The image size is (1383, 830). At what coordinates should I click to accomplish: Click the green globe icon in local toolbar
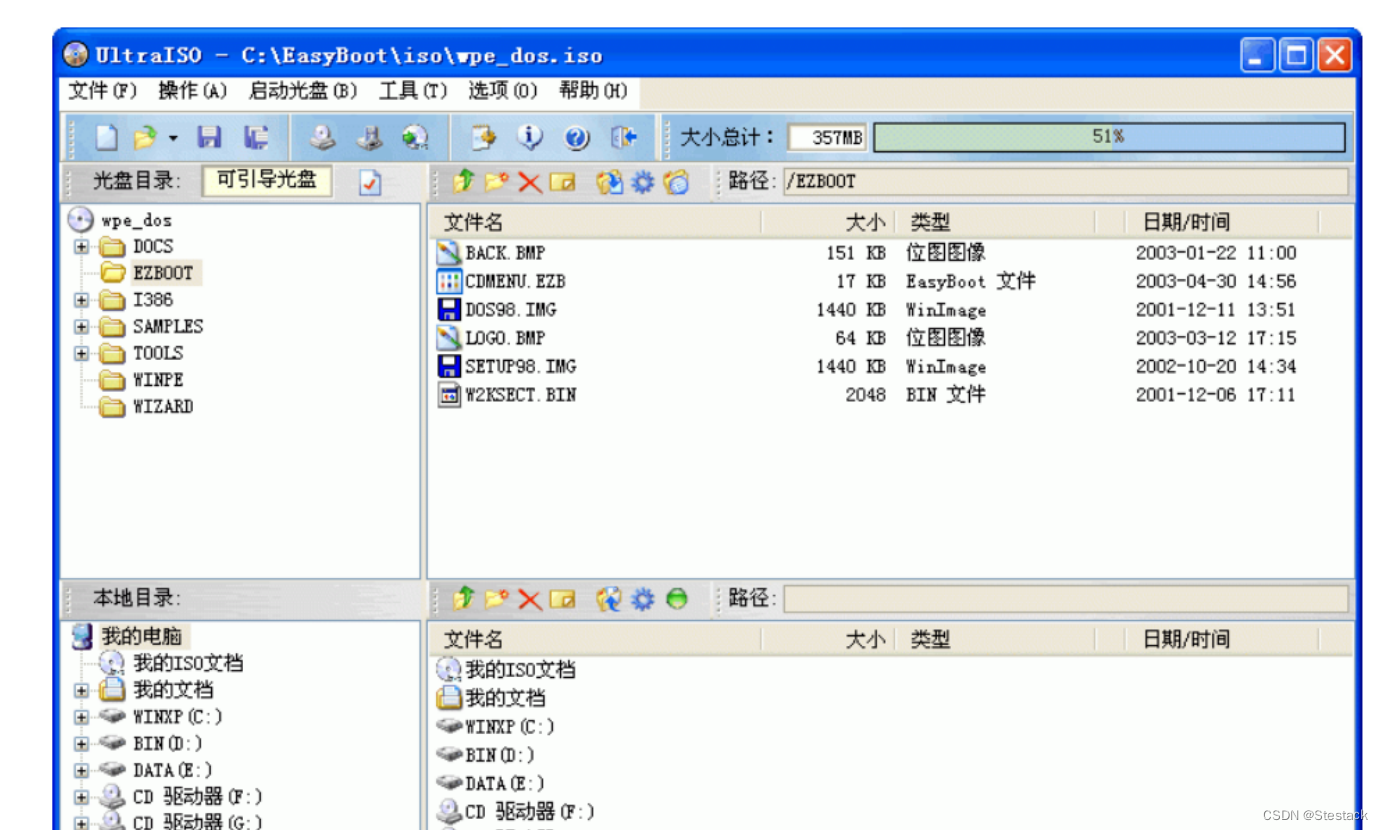(x=677, y=599)
